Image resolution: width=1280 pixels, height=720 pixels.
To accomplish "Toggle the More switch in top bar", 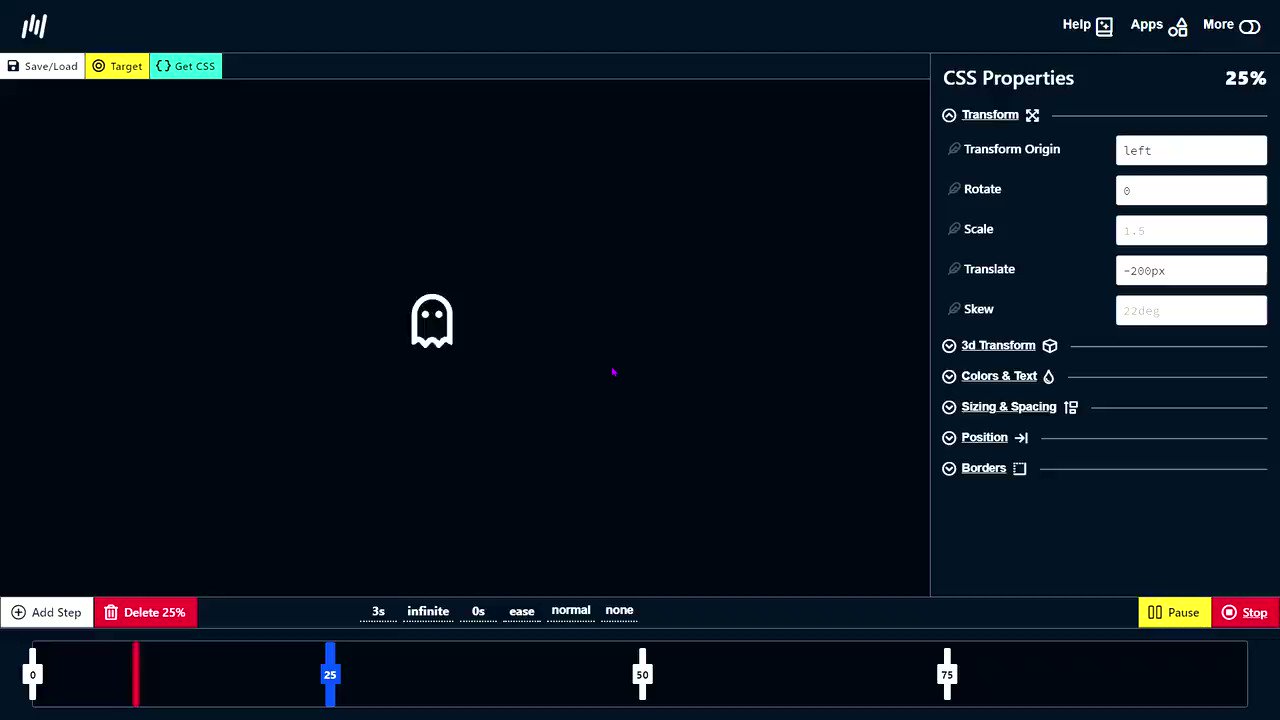I will 1250,25.
